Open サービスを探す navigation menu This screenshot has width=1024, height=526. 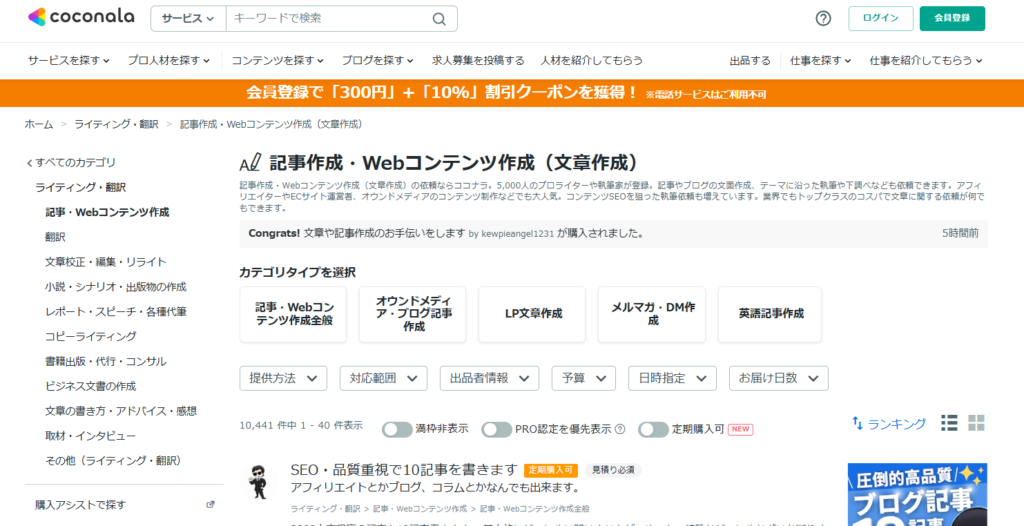(68, 60)
